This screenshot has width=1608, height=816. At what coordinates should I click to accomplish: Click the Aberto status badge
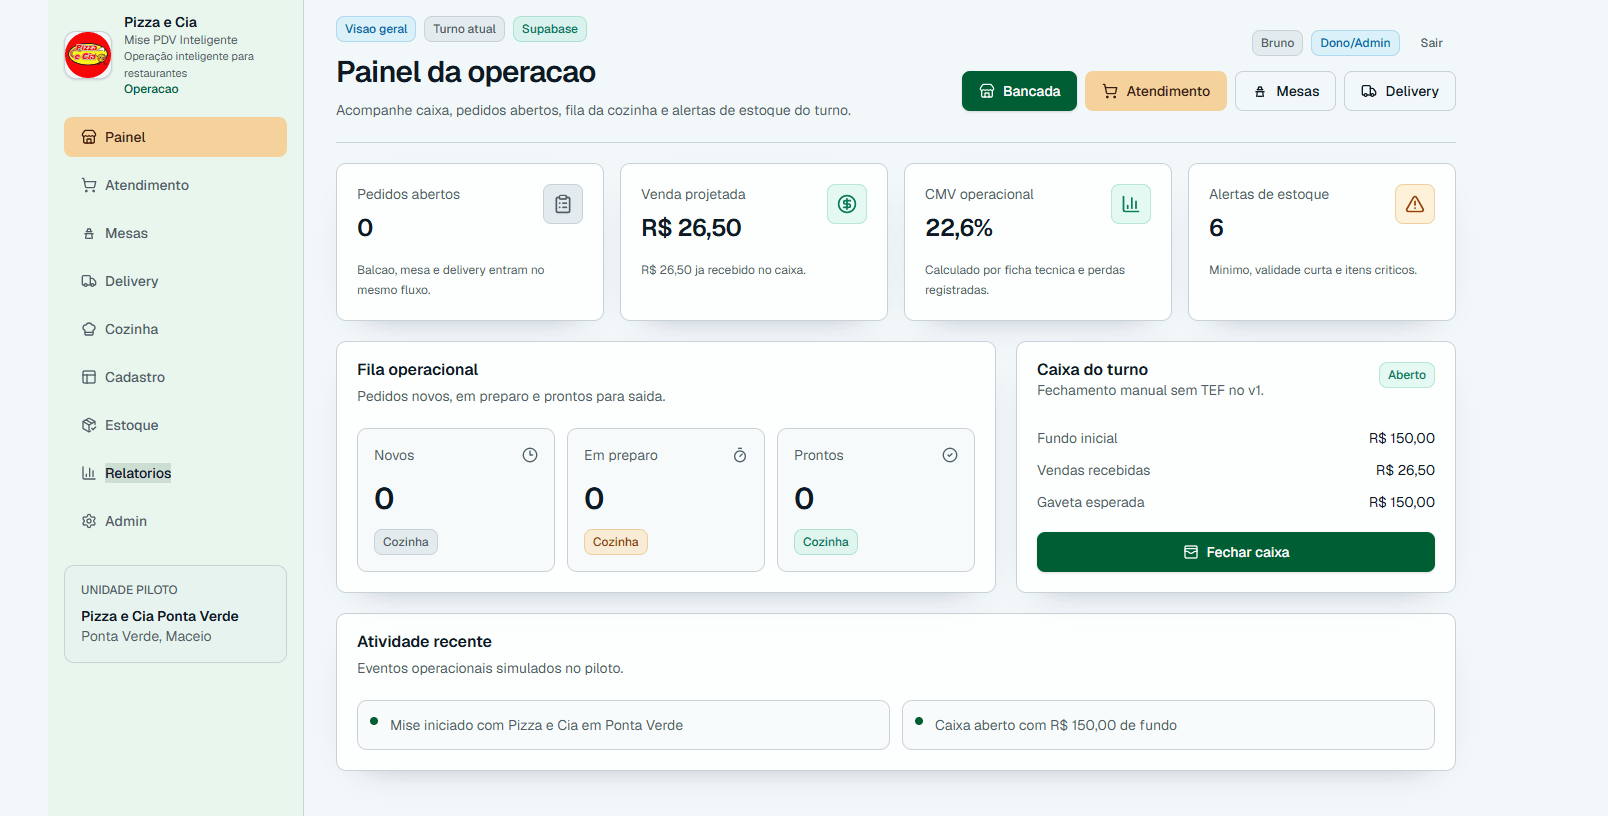click(1407, 375)
